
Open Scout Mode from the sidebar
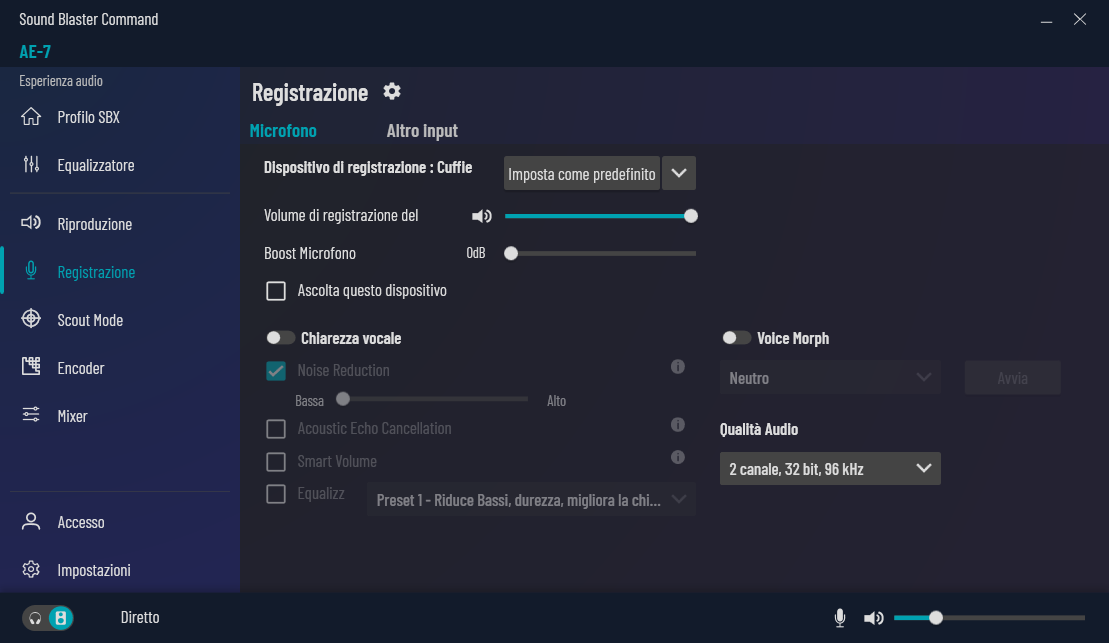[90, 320]
